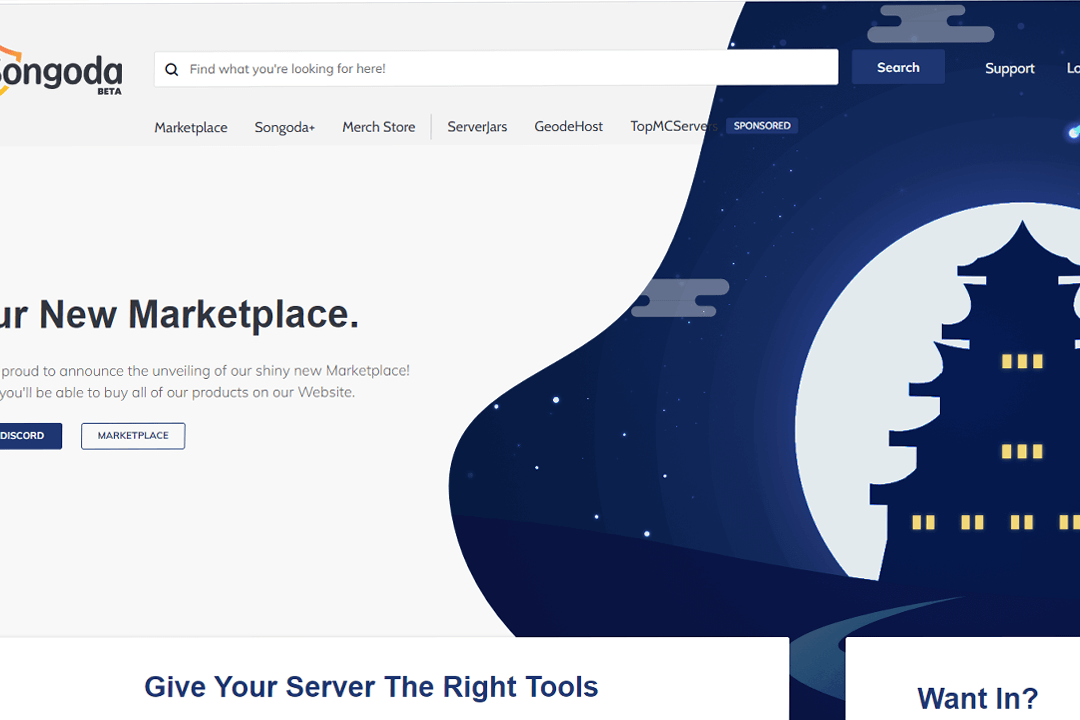Open the Support link

coord(1010,68)
